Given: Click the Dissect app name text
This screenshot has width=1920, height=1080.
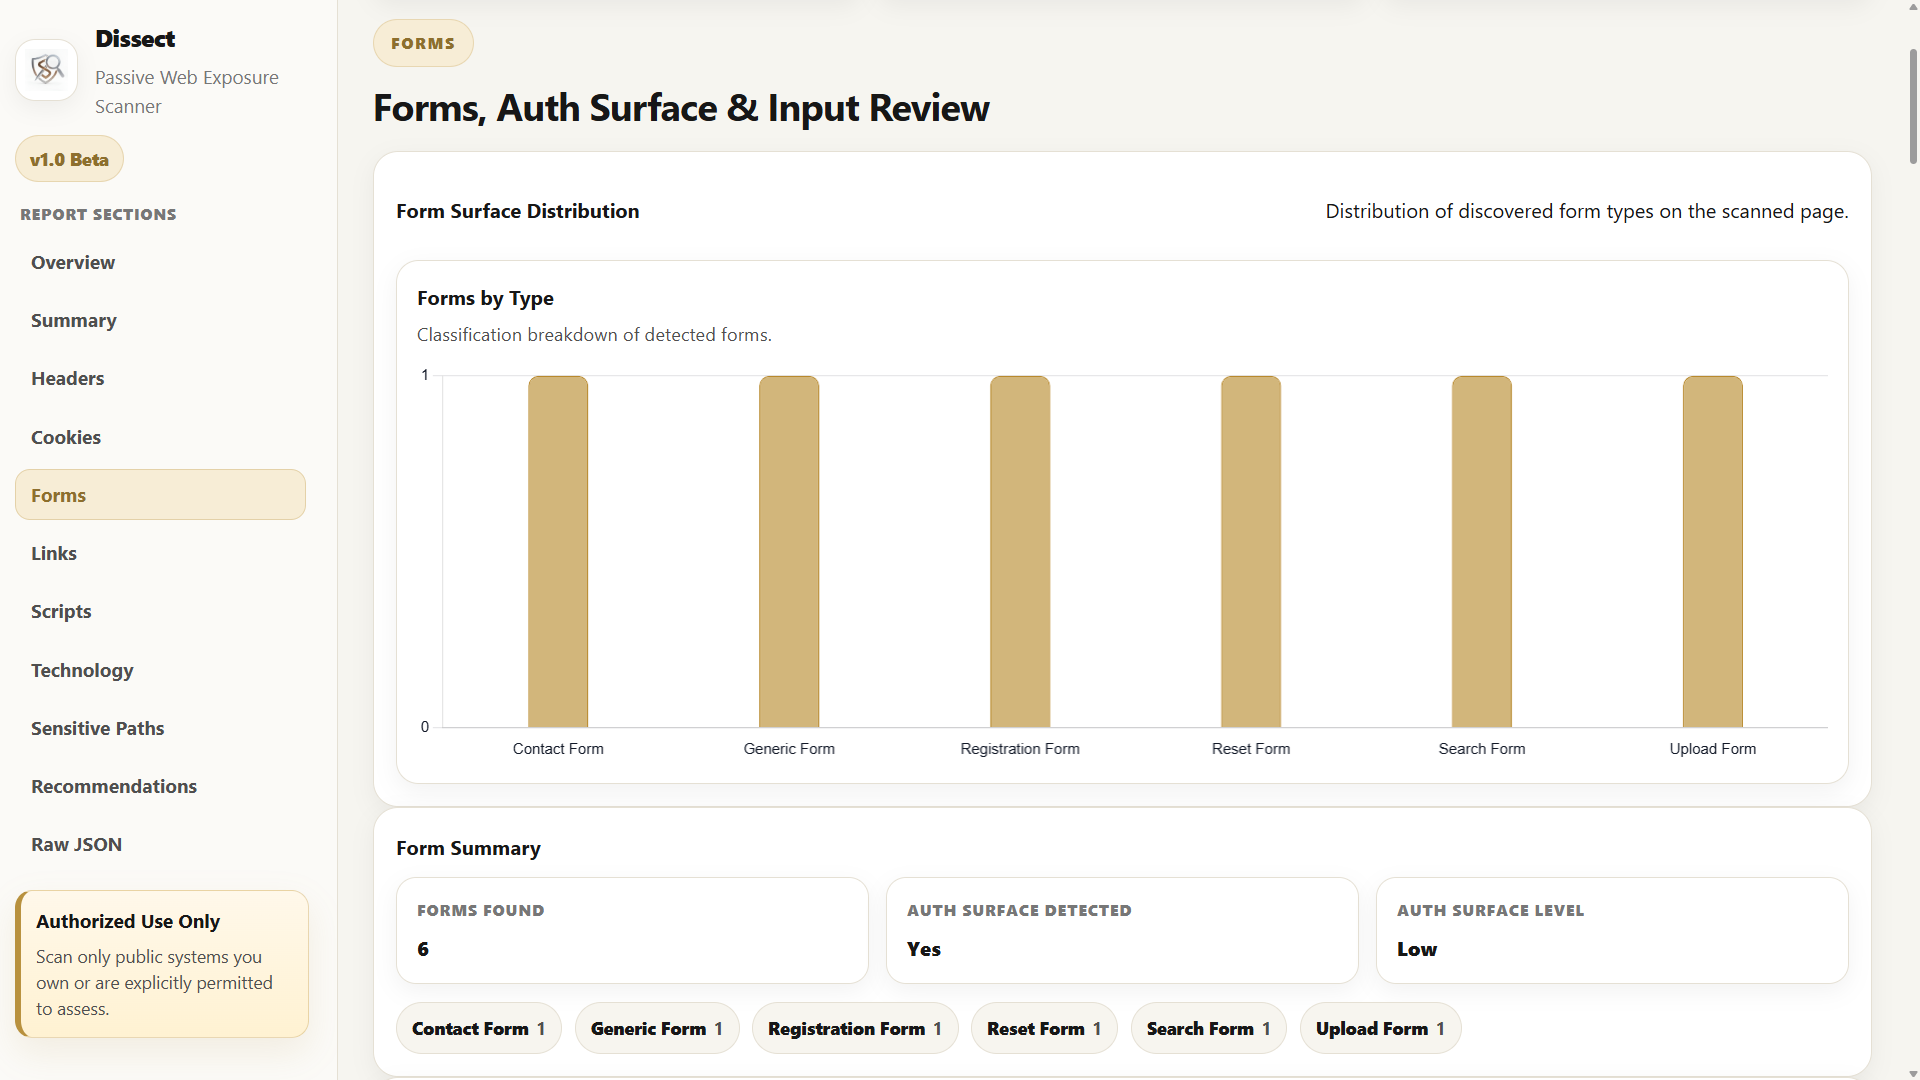Looking at the screenshot, I should pyautogui.click(x=135, y=39).
